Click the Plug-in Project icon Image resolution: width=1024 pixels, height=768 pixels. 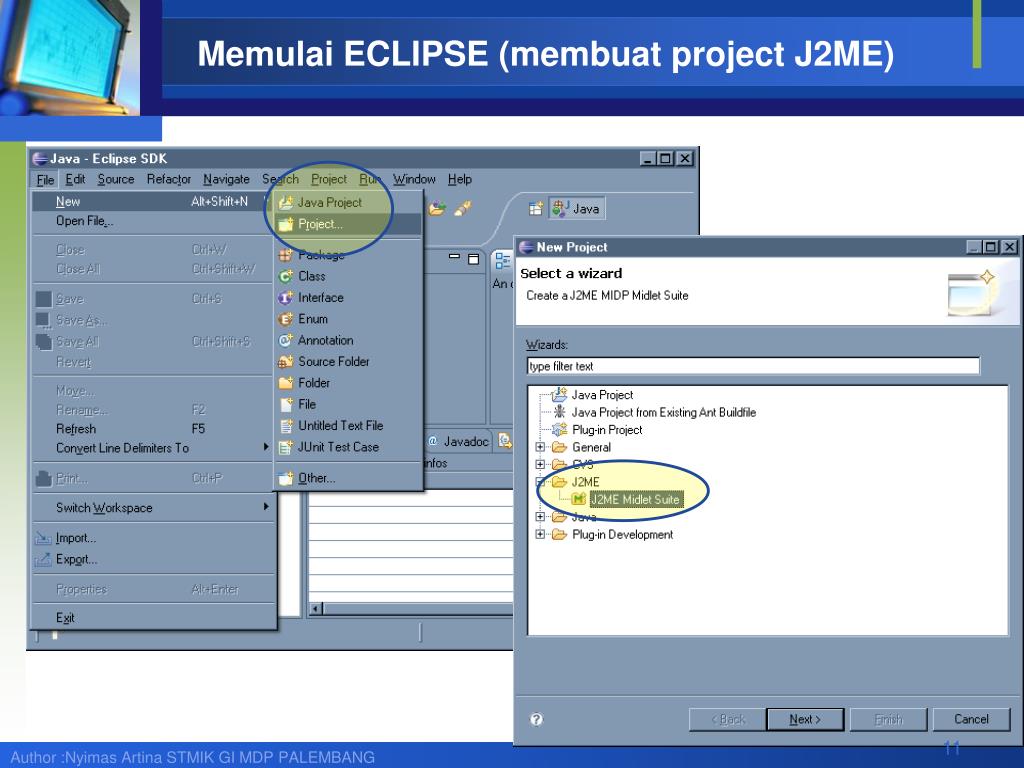pyautogui.click(x=560, y=430)
